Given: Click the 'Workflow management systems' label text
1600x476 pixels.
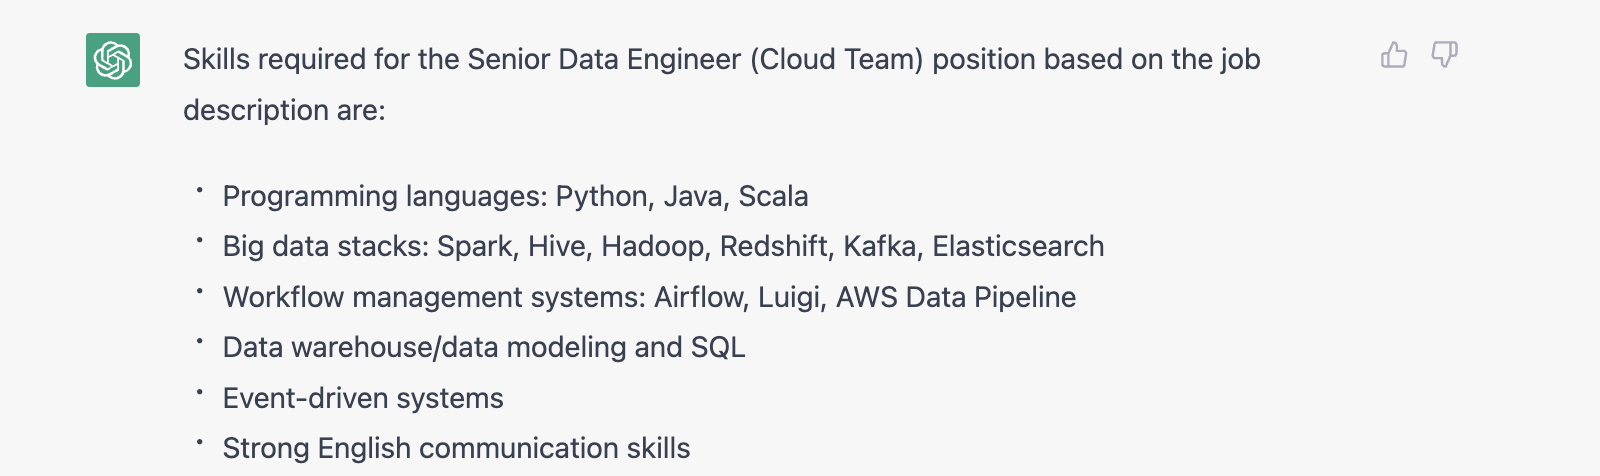Looking at the screenshot, I should [434, 297].
